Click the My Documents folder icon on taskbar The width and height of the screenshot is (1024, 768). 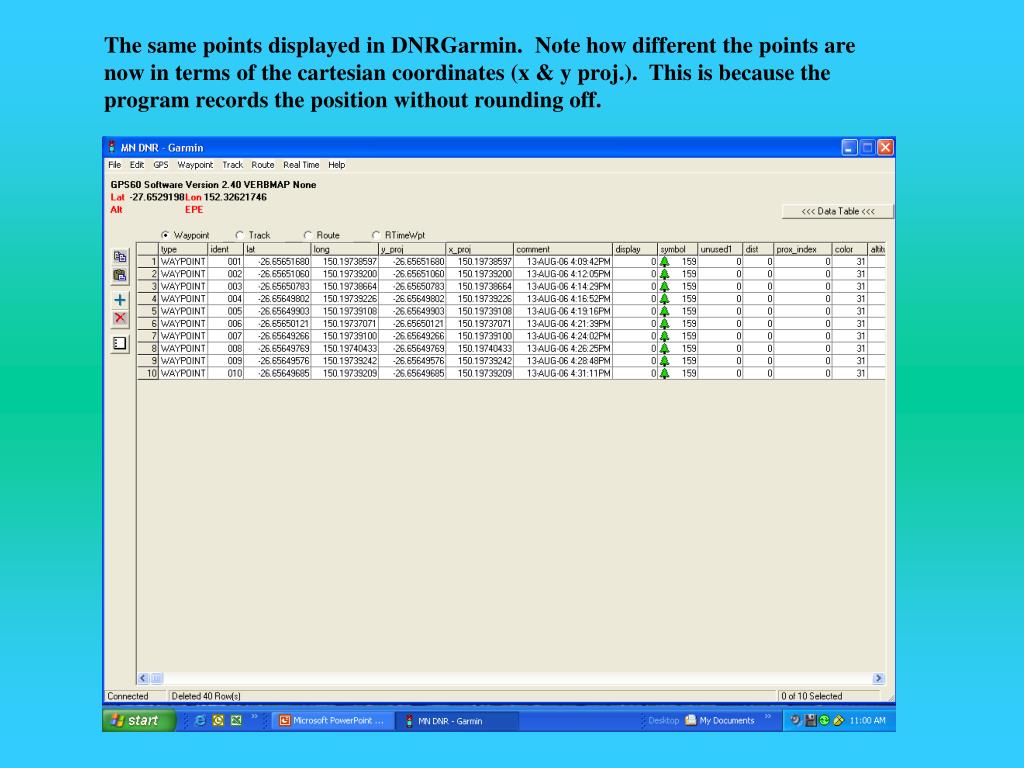(x=690, y=720)
